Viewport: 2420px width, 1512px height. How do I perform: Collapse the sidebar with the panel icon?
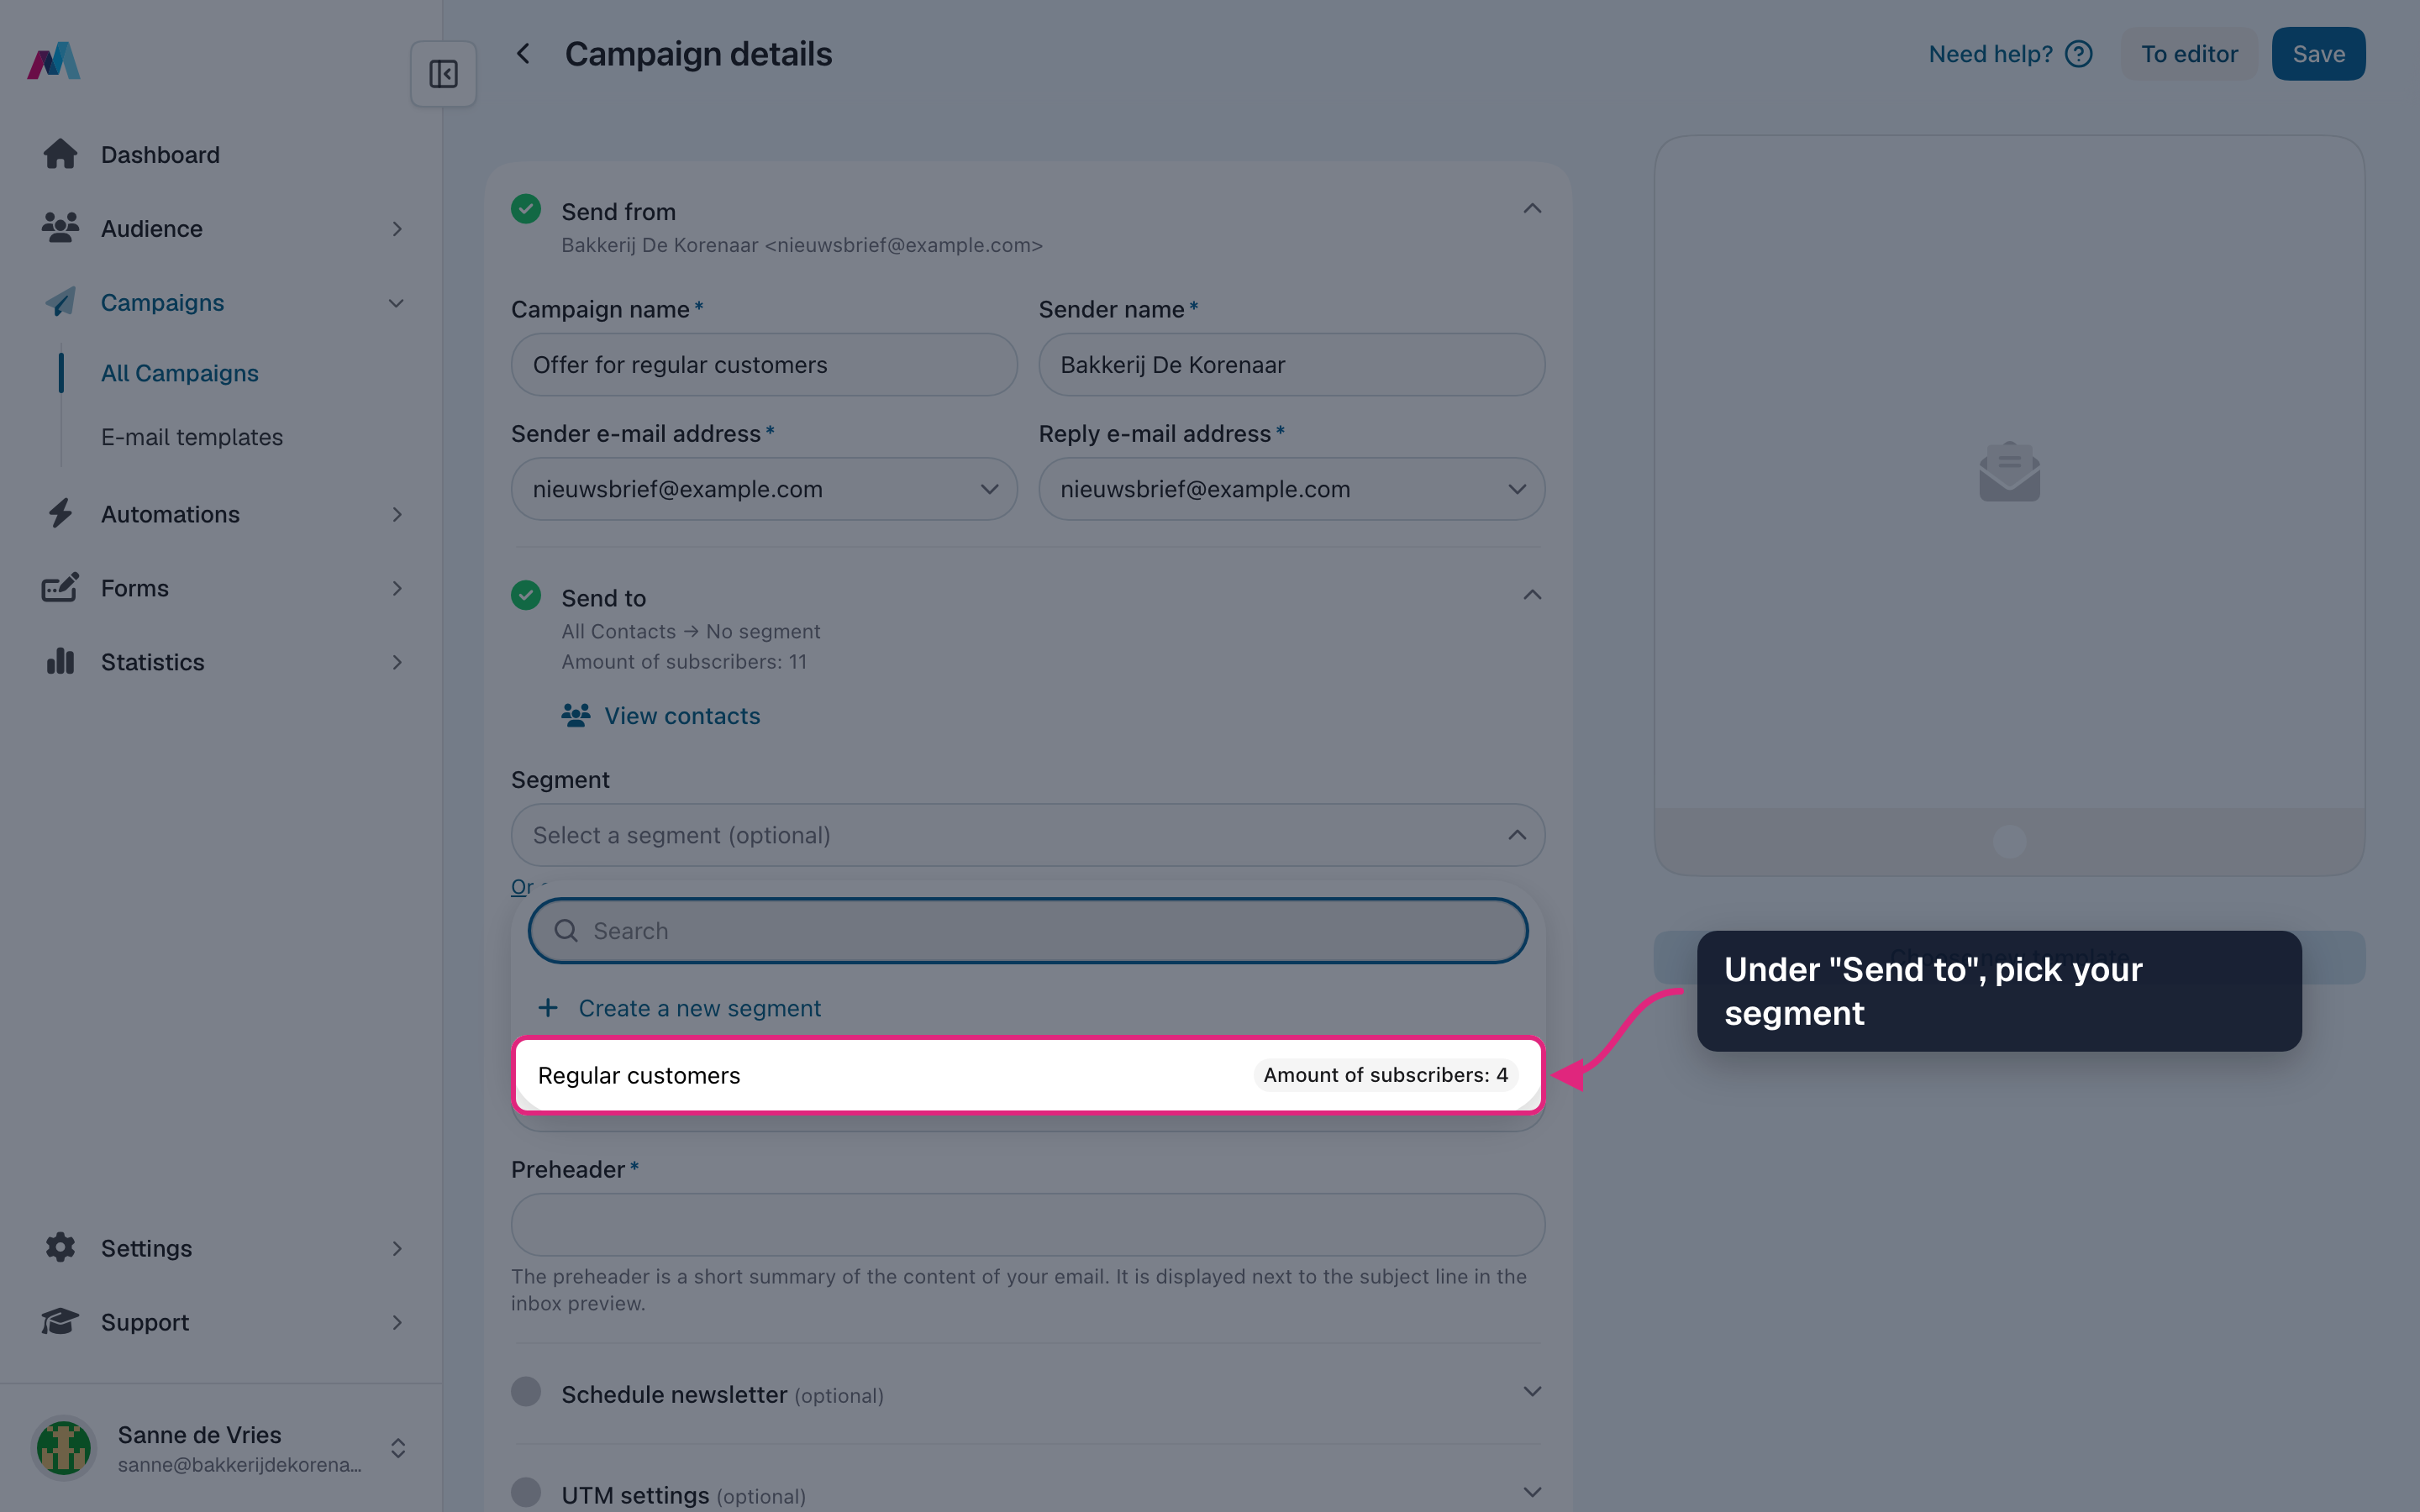(443, 74)
